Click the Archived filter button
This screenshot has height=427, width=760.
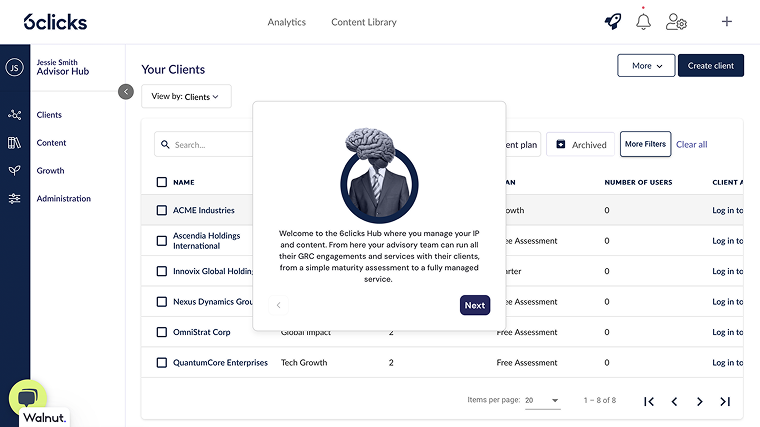coord(581,144)
